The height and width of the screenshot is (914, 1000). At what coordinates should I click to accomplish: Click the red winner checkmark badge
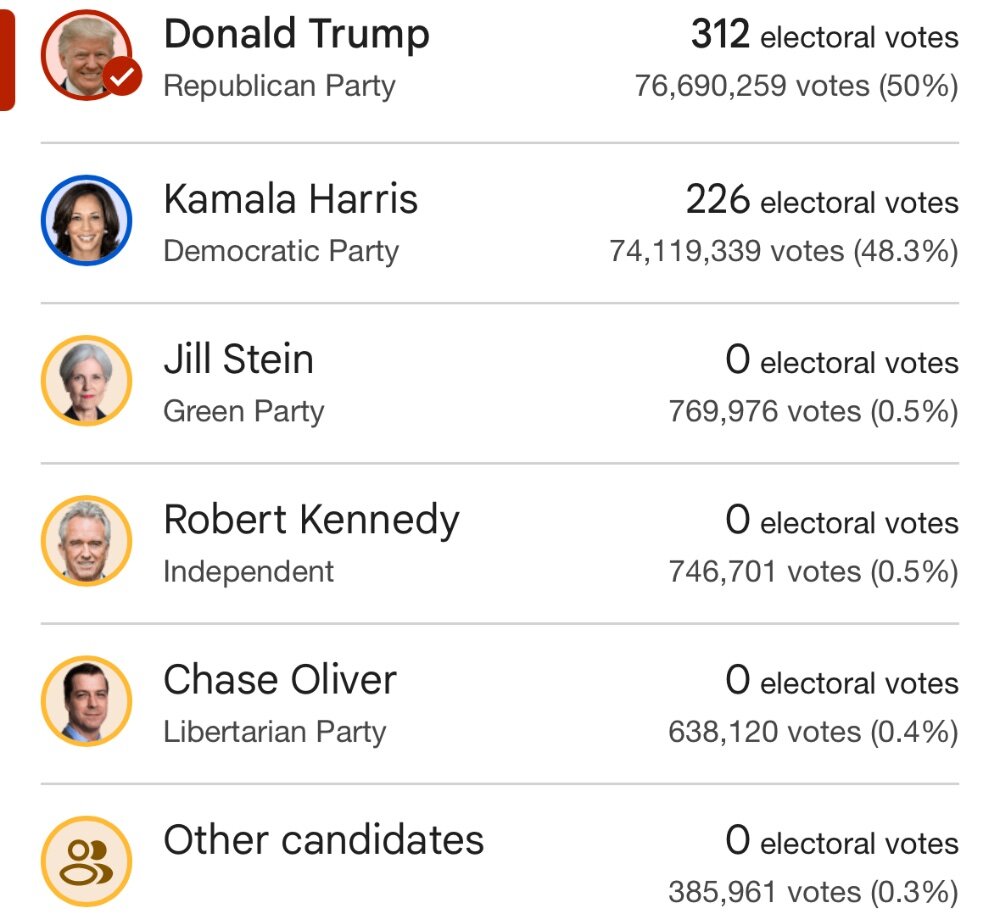coord(122,77)
